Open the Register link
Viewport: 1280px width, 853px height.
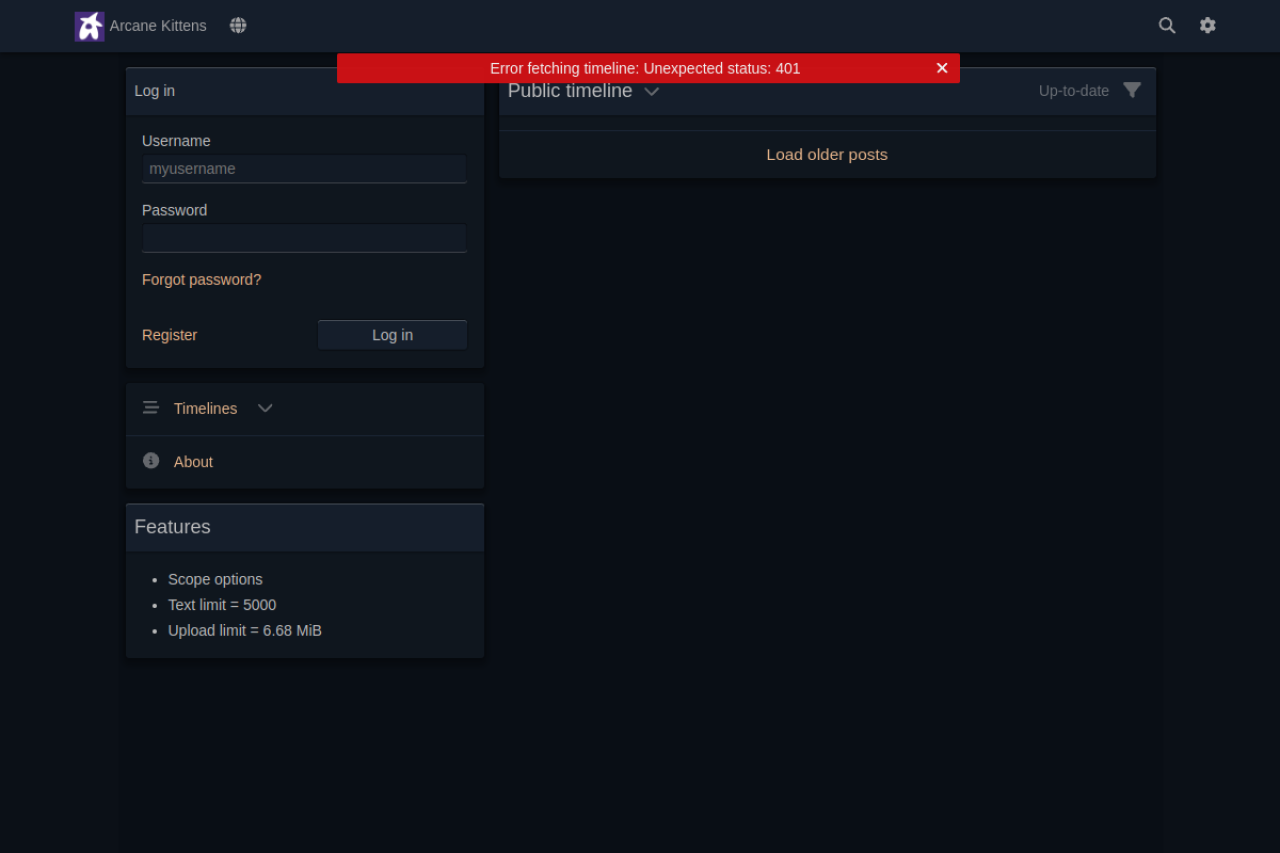(x=169, y=335)
